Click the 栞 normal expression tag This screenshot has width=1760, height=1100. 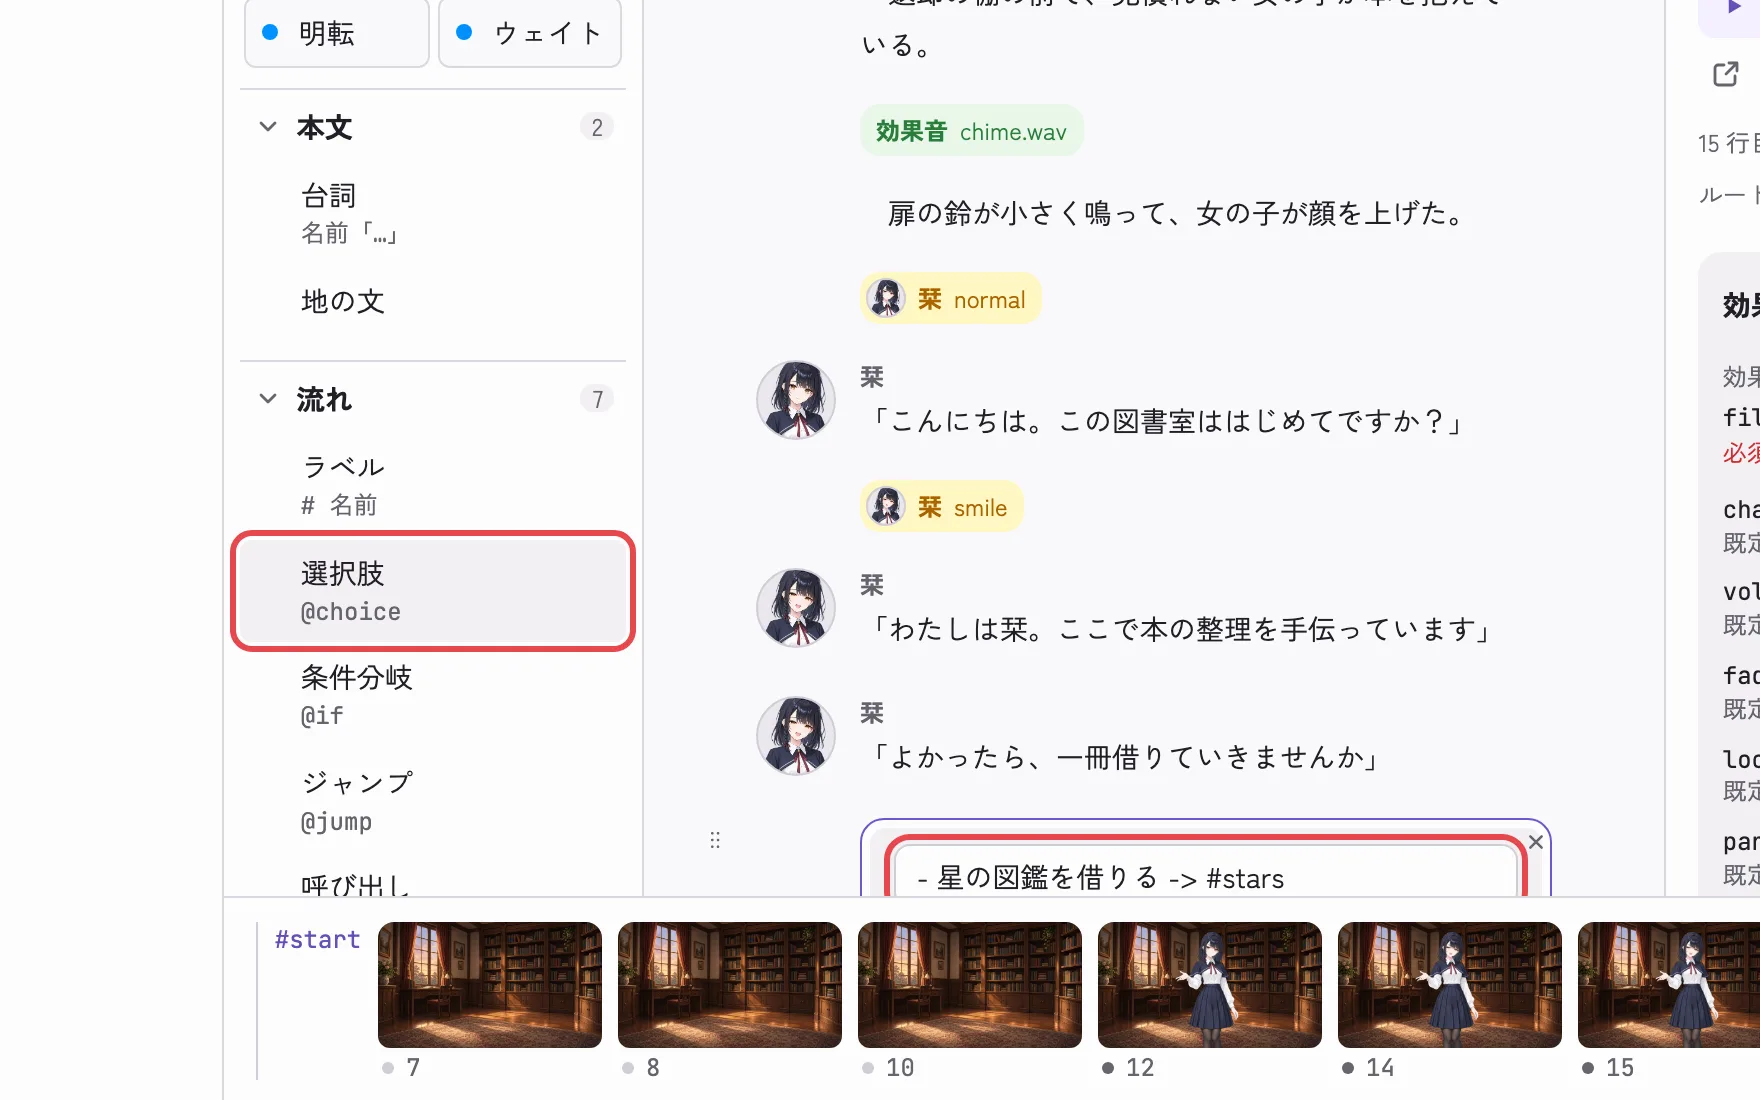950,299
